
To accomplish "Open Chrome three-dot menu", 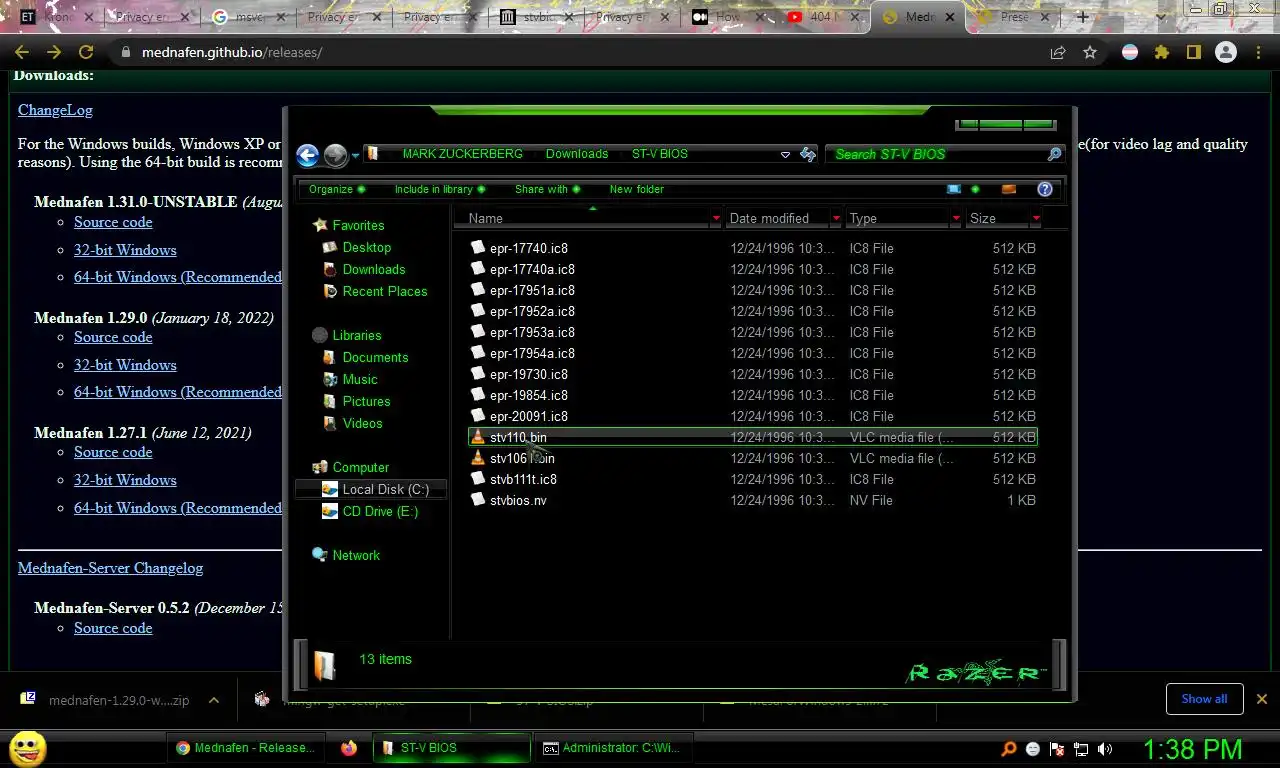I will [1258, 52].
